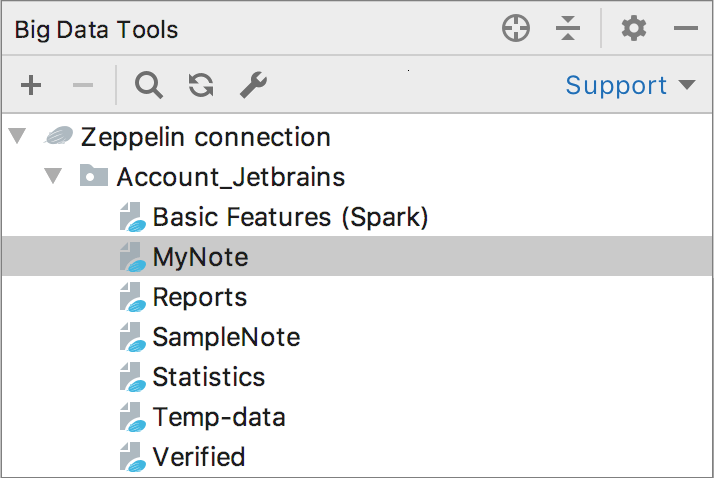
Task: Click the Account_Jetbrains folder icon
Action: coord(93,177)
